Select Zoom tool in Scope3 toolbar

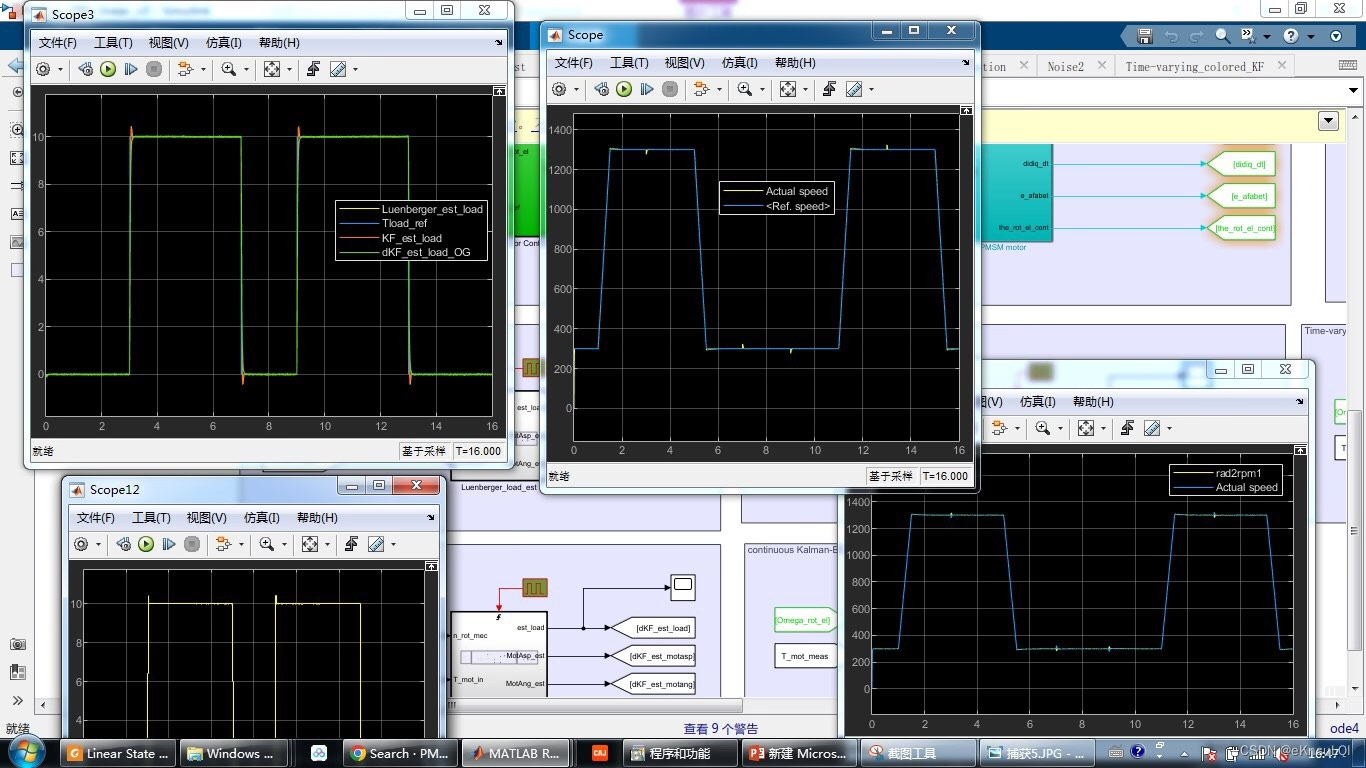[229, 69]
